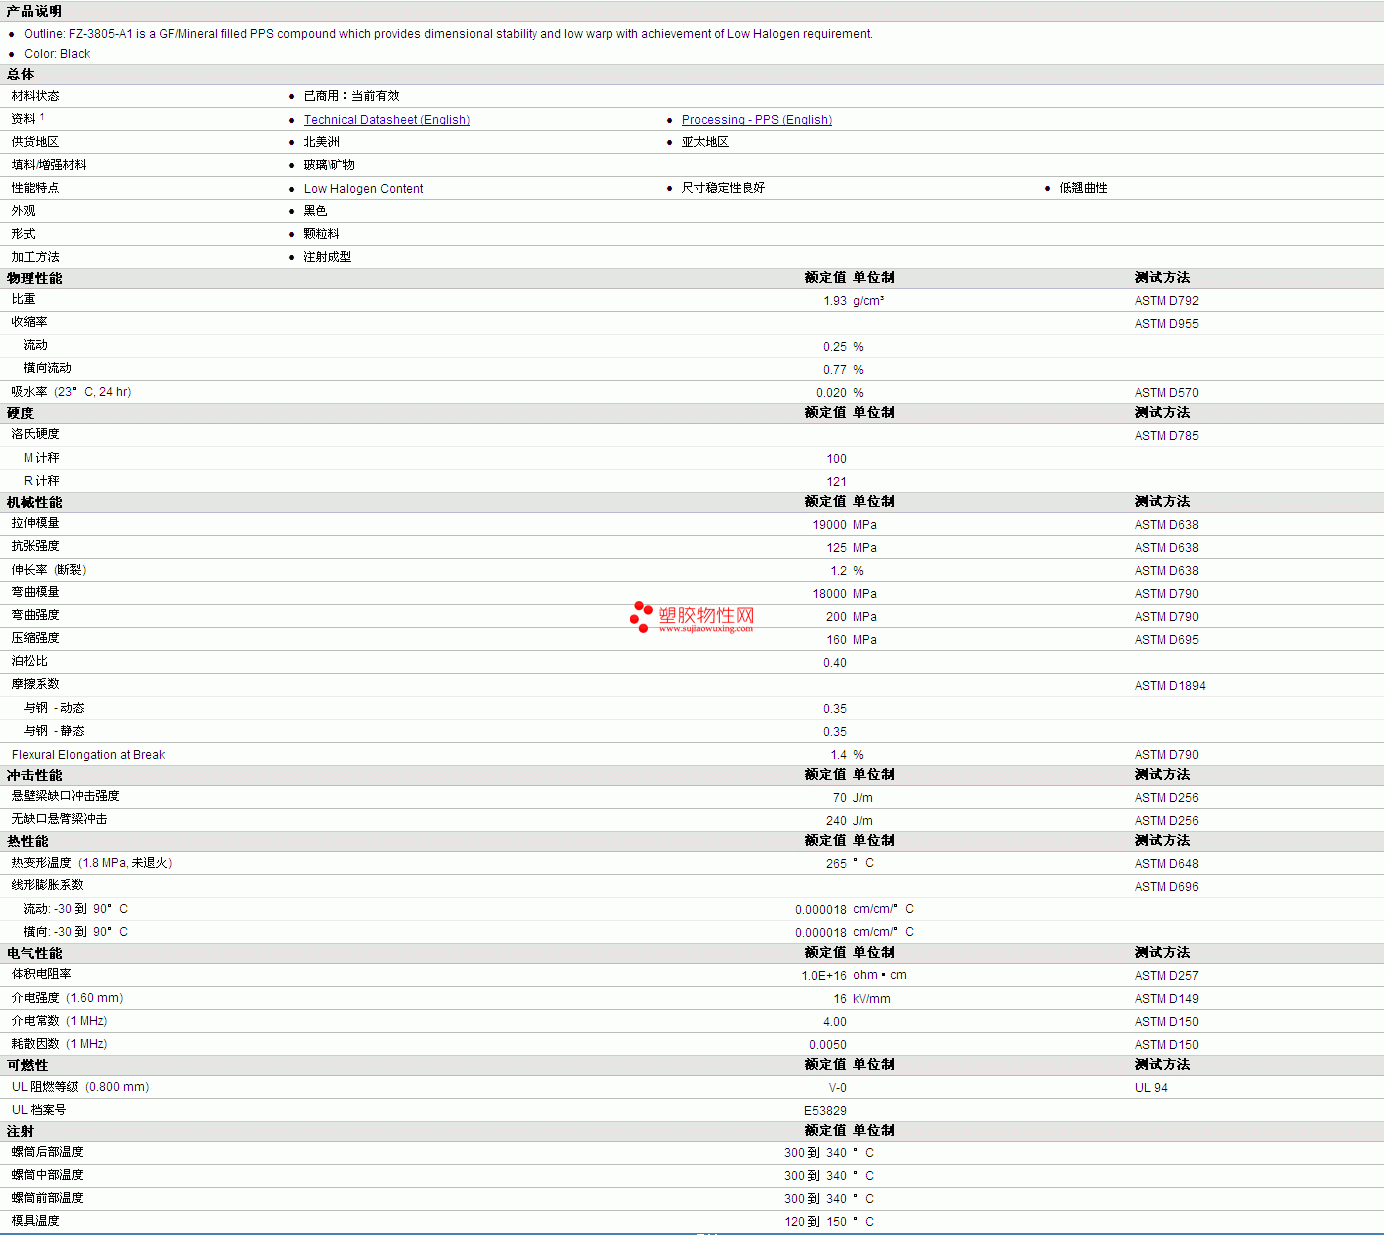The height and width of the screenshot is (1235, 1384).
Task: Click the V-0 flammability rating value
Action: tap(837, 1088)
